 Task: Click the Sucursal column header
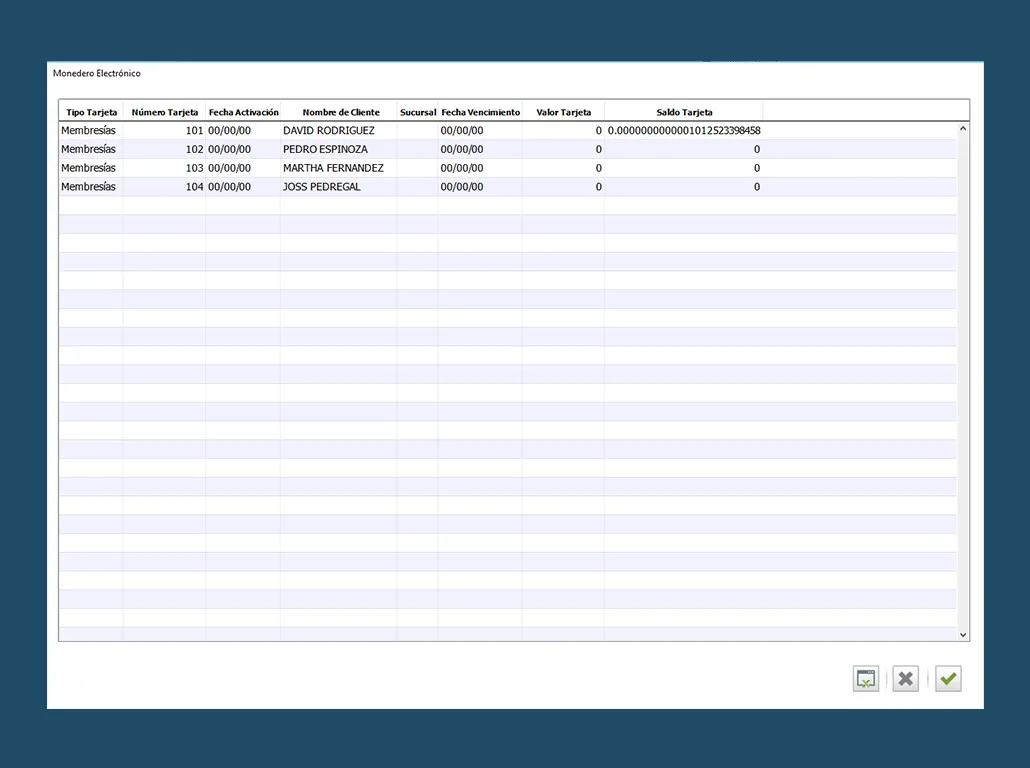(418, 112)
